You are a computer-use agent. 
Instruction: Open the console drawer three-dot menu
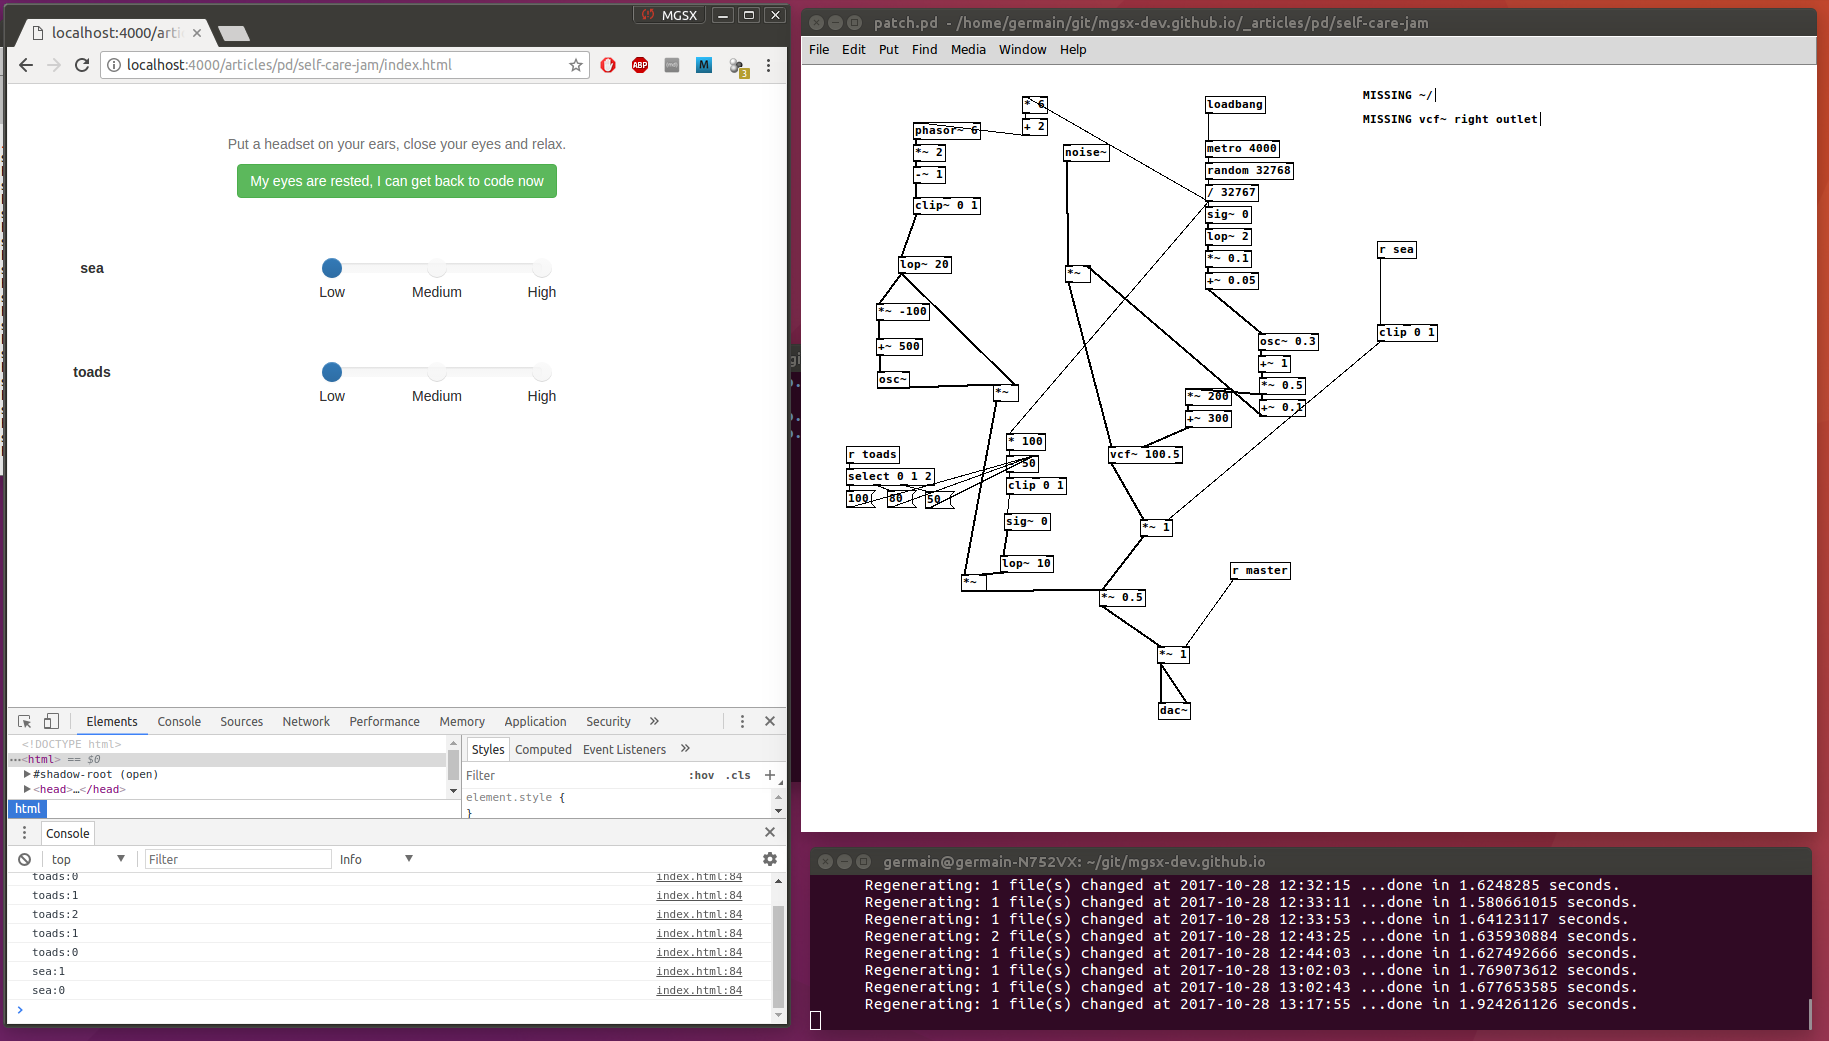pyautogui.click(x=25, y=832)
